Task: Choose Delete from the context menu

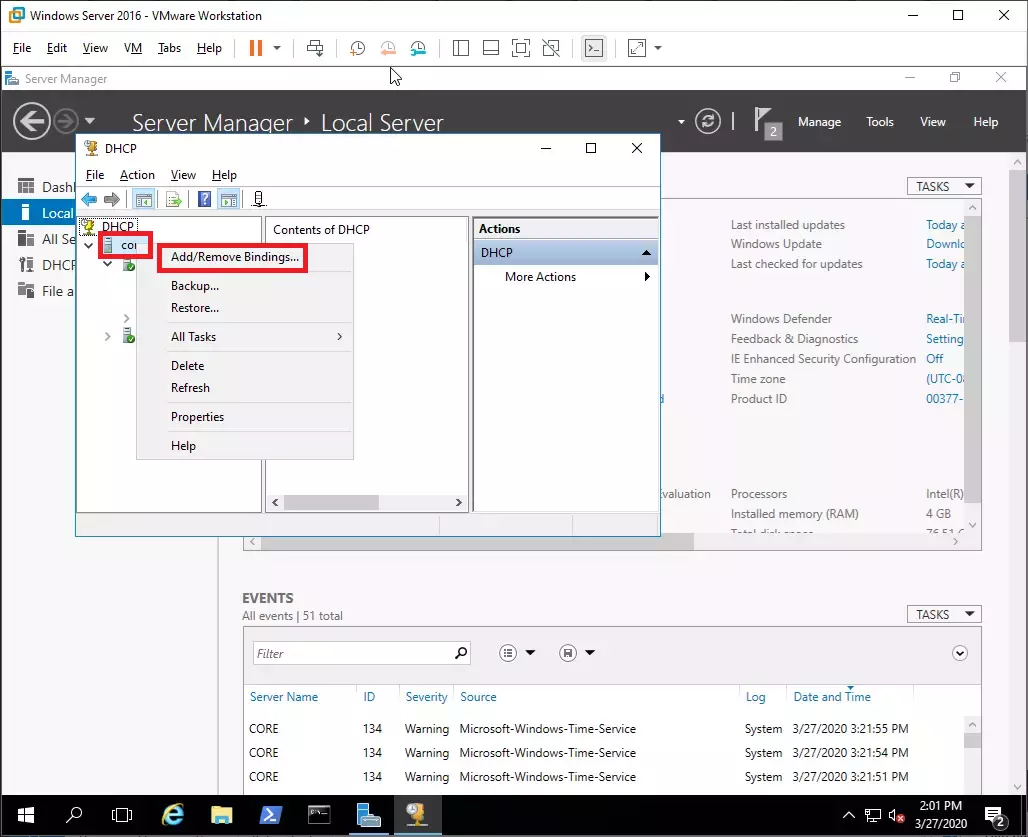Action: 188,366
